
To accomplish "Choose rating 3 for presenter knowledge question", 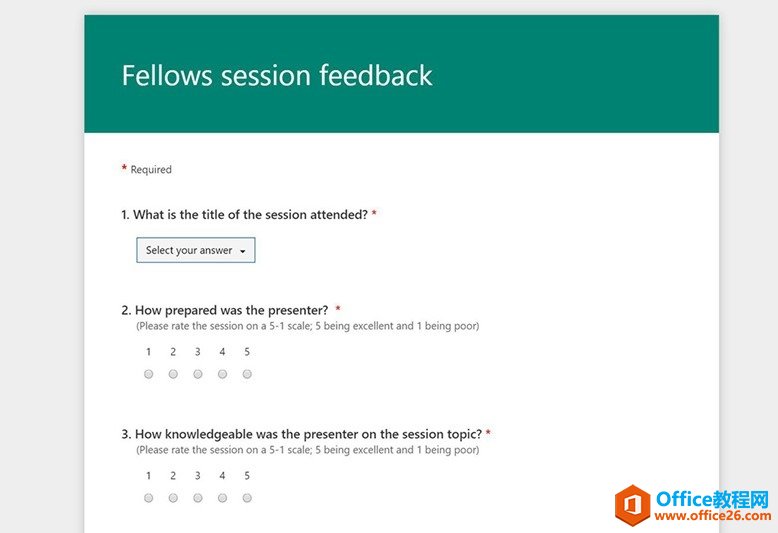I will click(197, 498).
